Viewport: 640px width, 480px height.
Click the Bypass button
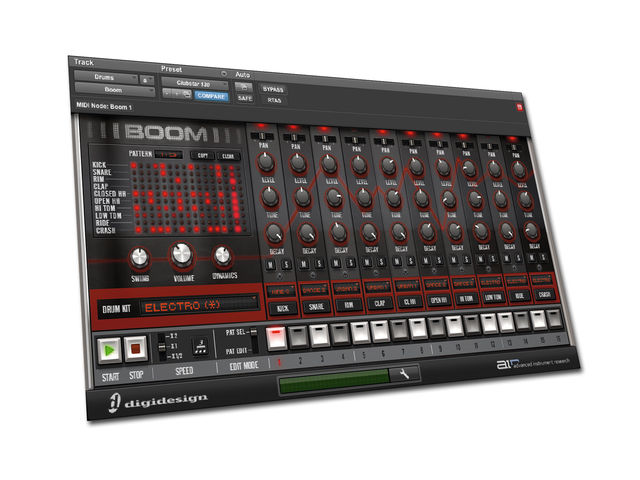[x=273, y=89]
